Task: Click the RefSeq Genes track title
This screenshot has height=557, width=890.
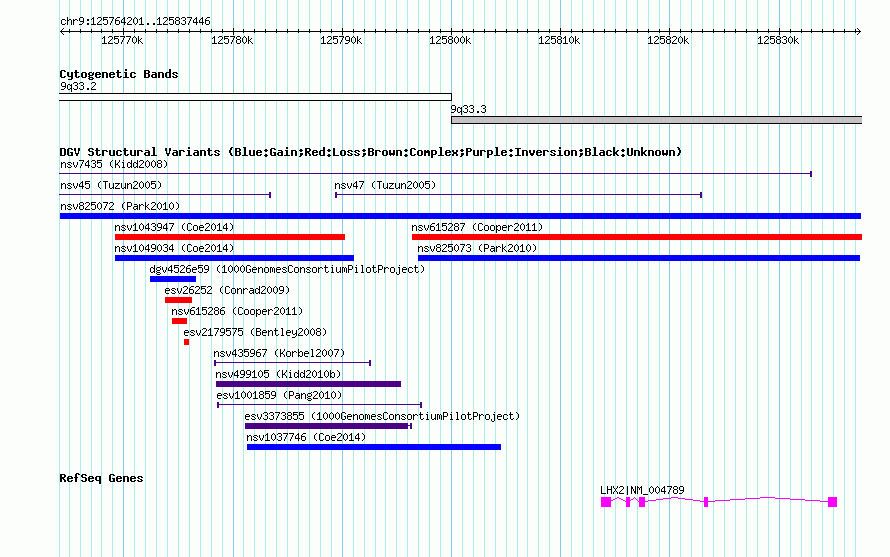Action: pyautogui.click(x=101, y=478)
